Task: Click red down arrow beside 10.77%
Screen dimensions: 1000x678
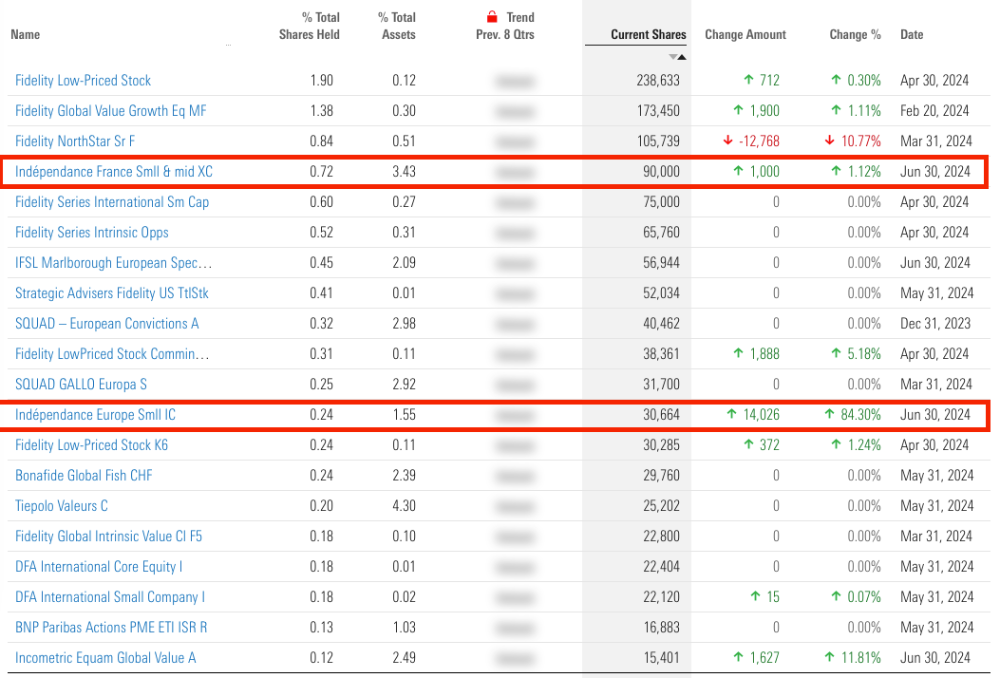Action: (830, 141)
